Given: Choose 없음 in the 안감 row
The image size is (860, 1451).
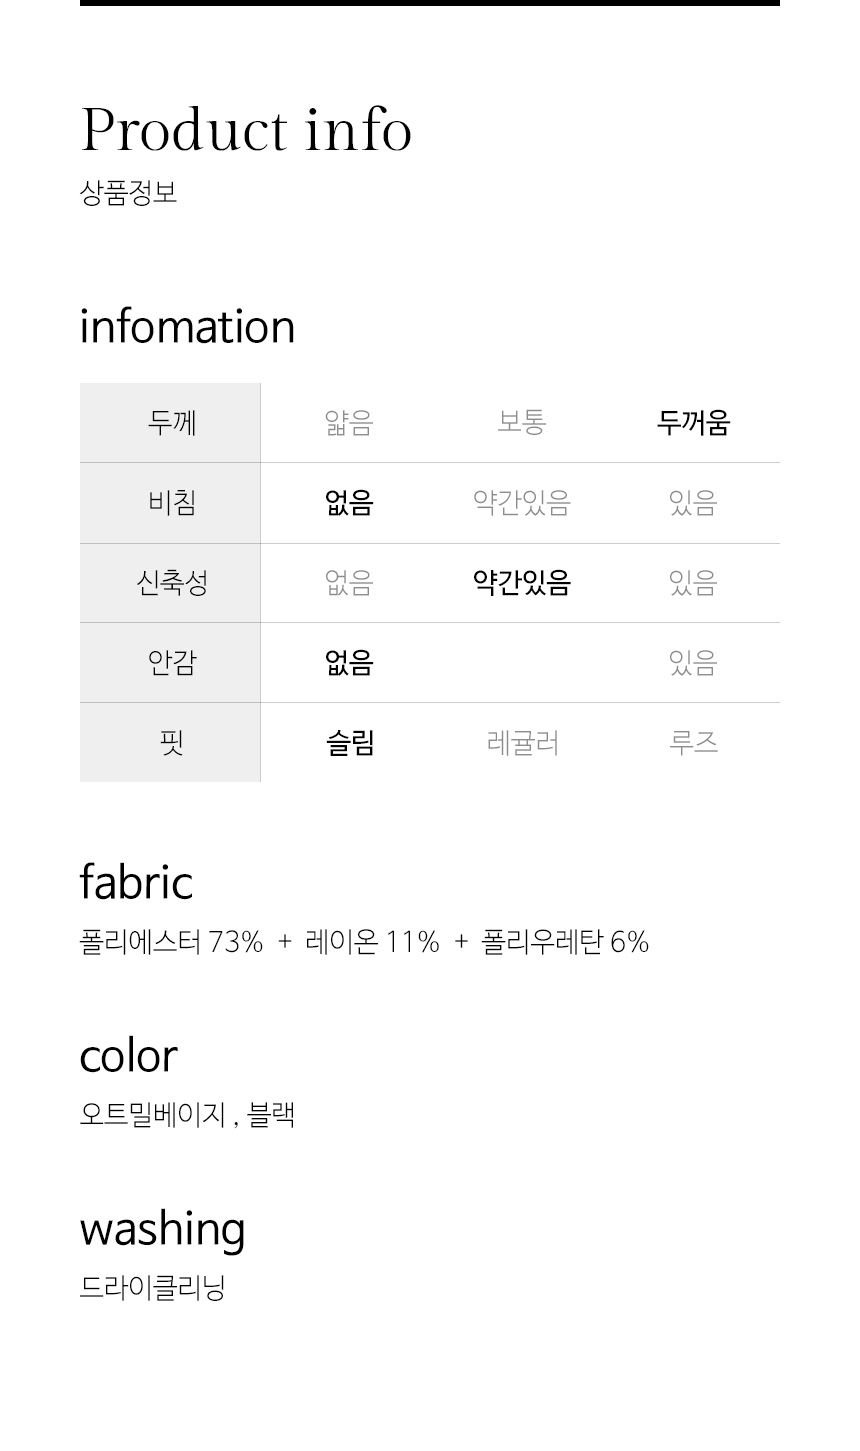Looking at the screenshot, I should coord(349,662).
